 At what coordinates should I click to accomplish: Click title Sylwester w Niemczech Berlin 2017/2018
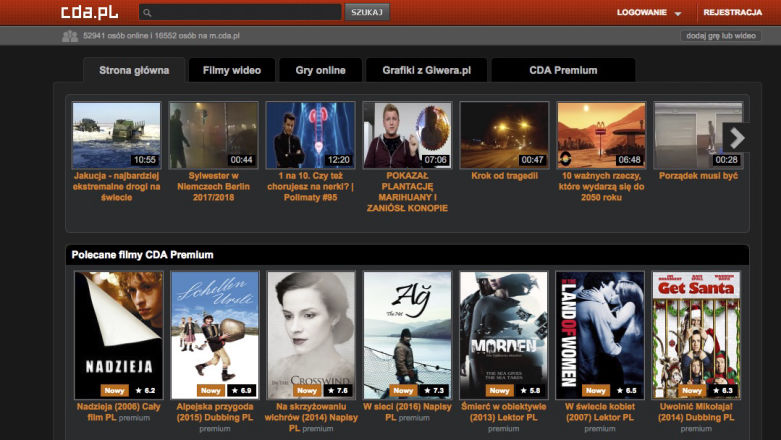(213, 186)
